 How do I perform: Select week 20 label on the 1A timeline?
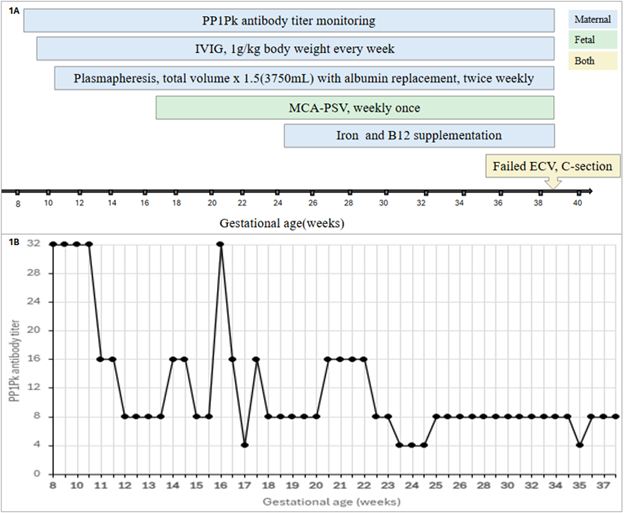coord(212,203)
